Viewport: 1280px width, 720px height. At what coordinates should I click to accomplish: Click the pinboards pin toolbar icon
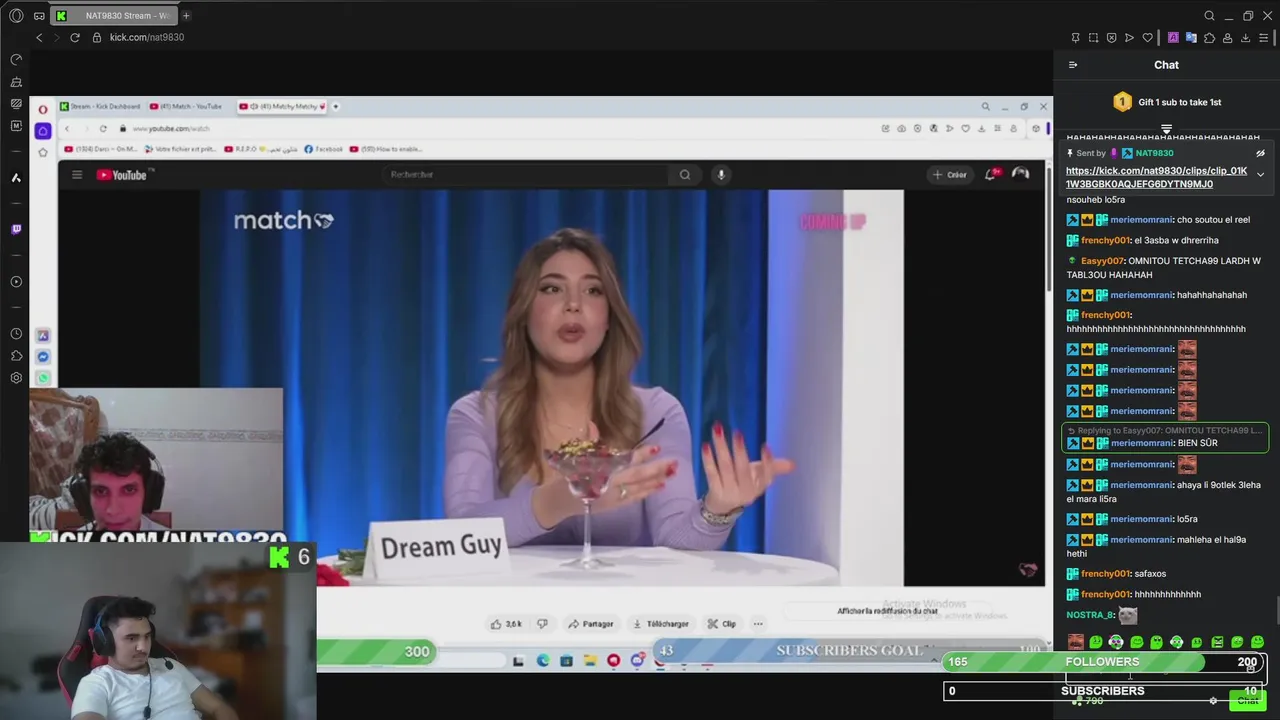point(1075,38)
